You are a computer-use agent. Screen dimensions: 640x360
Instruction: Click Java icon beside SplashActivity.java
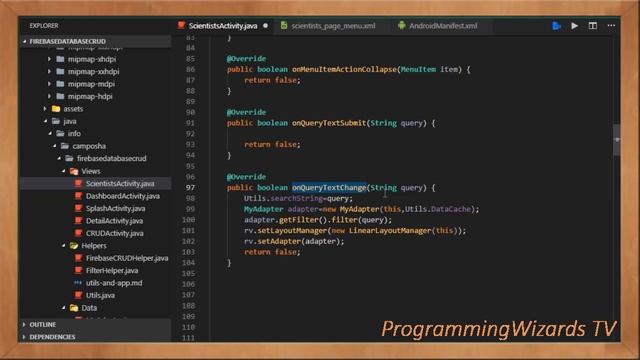(78, 209)
